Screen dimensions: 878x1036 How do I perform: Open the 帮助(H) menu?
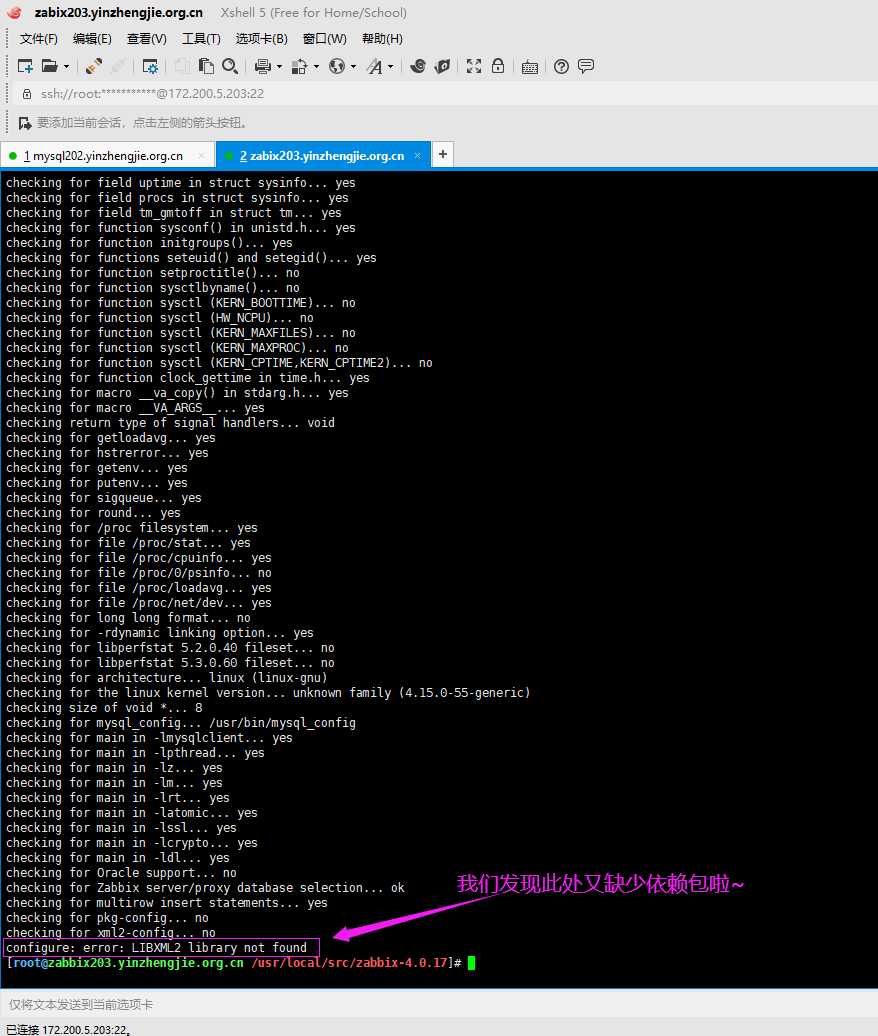(x=382, y=39)
